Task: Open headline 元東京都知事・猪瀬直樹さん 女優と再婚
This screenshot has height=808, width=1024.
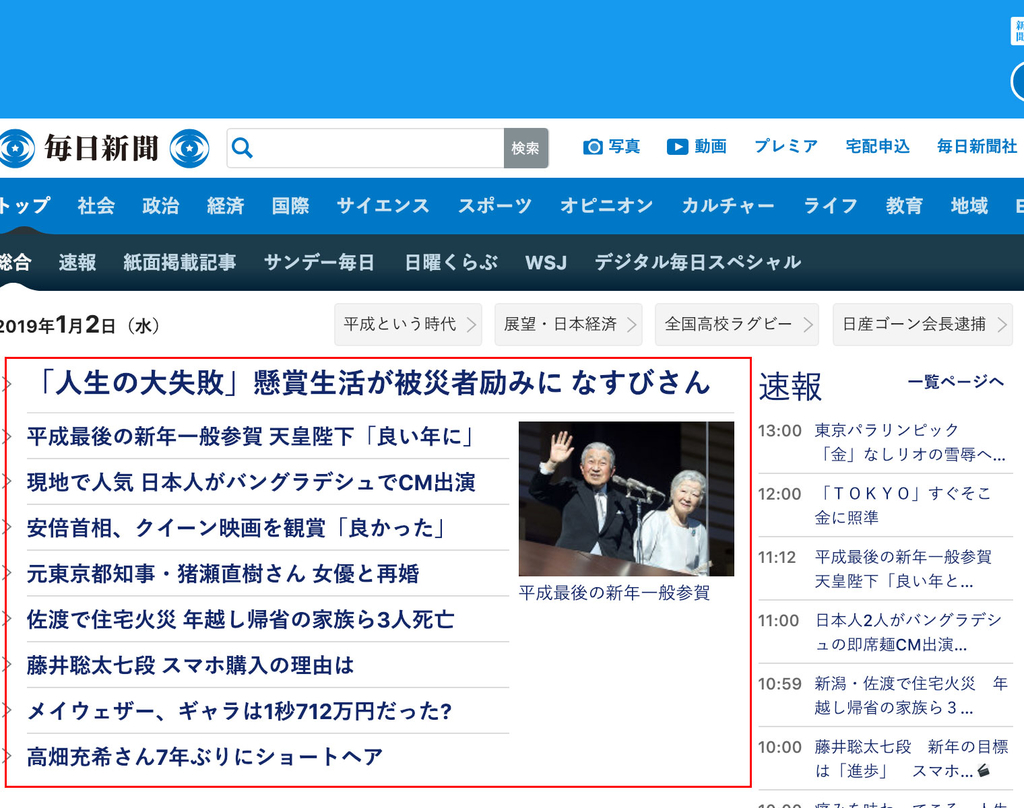Action: pos(223,574)
